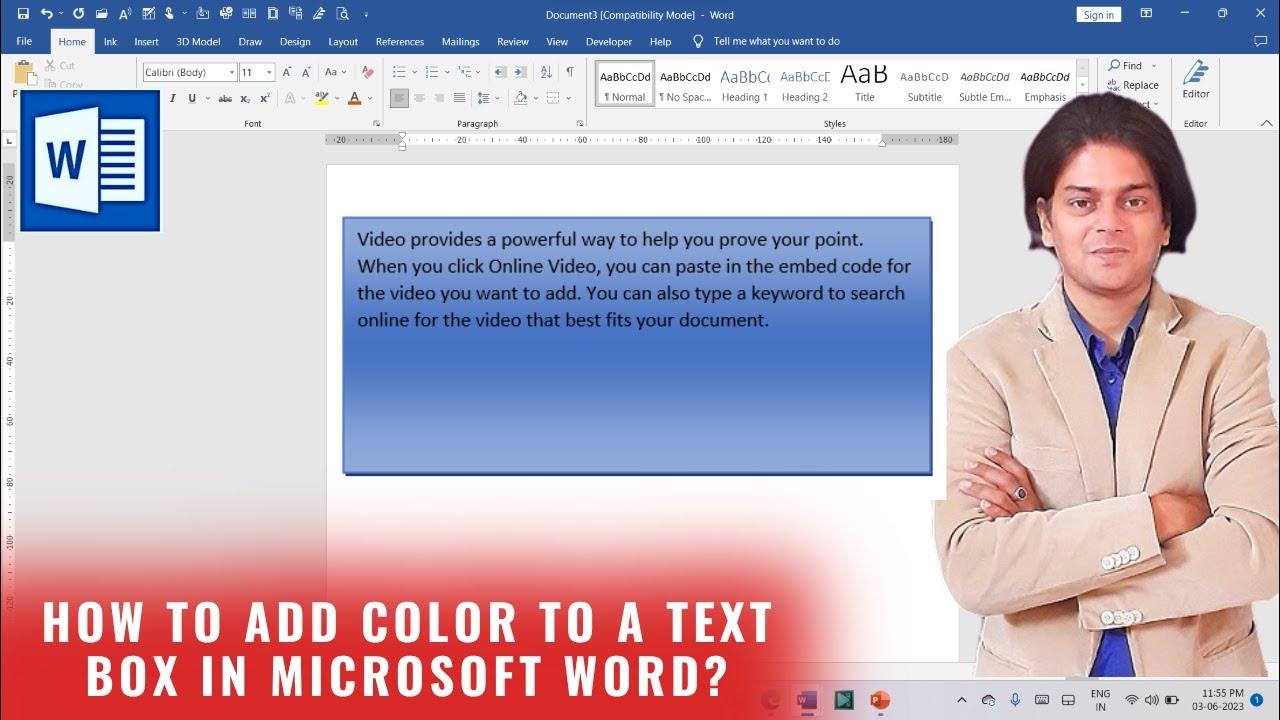Click inside the blue text box paragraph

pyautogui.click(x=634, y=280)
